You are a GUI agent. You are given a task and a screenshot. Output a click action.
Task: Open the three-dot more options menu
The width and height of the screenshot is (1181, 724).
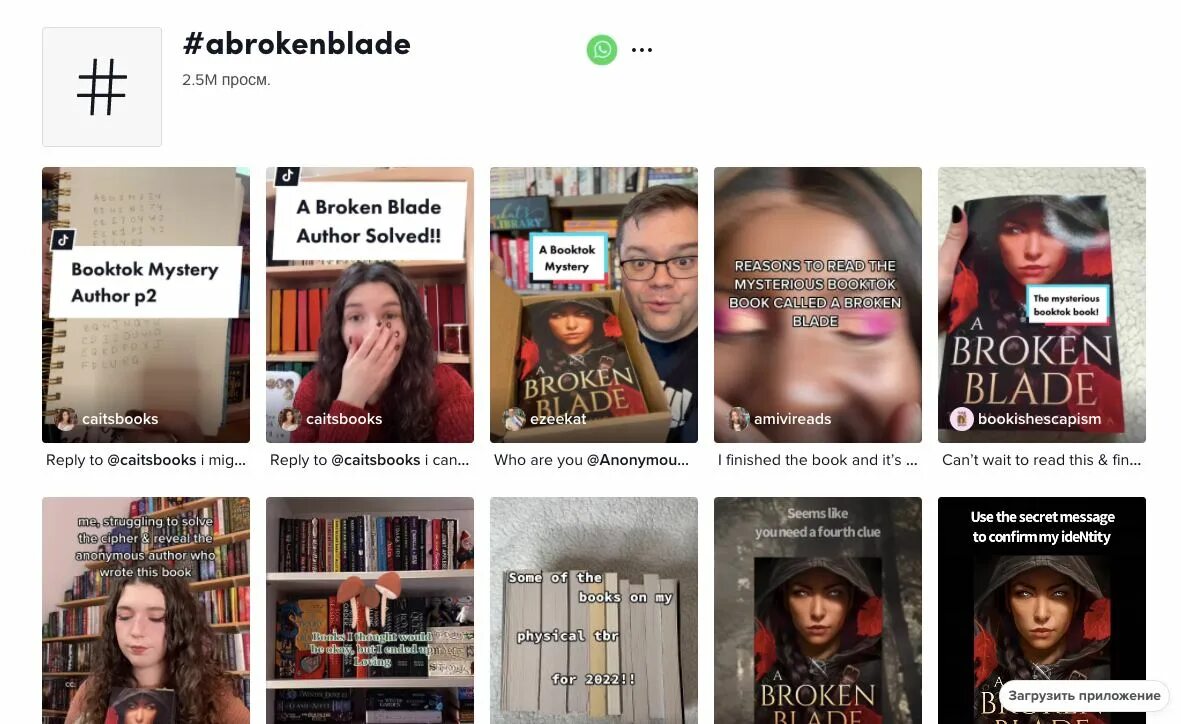point(642,50)
